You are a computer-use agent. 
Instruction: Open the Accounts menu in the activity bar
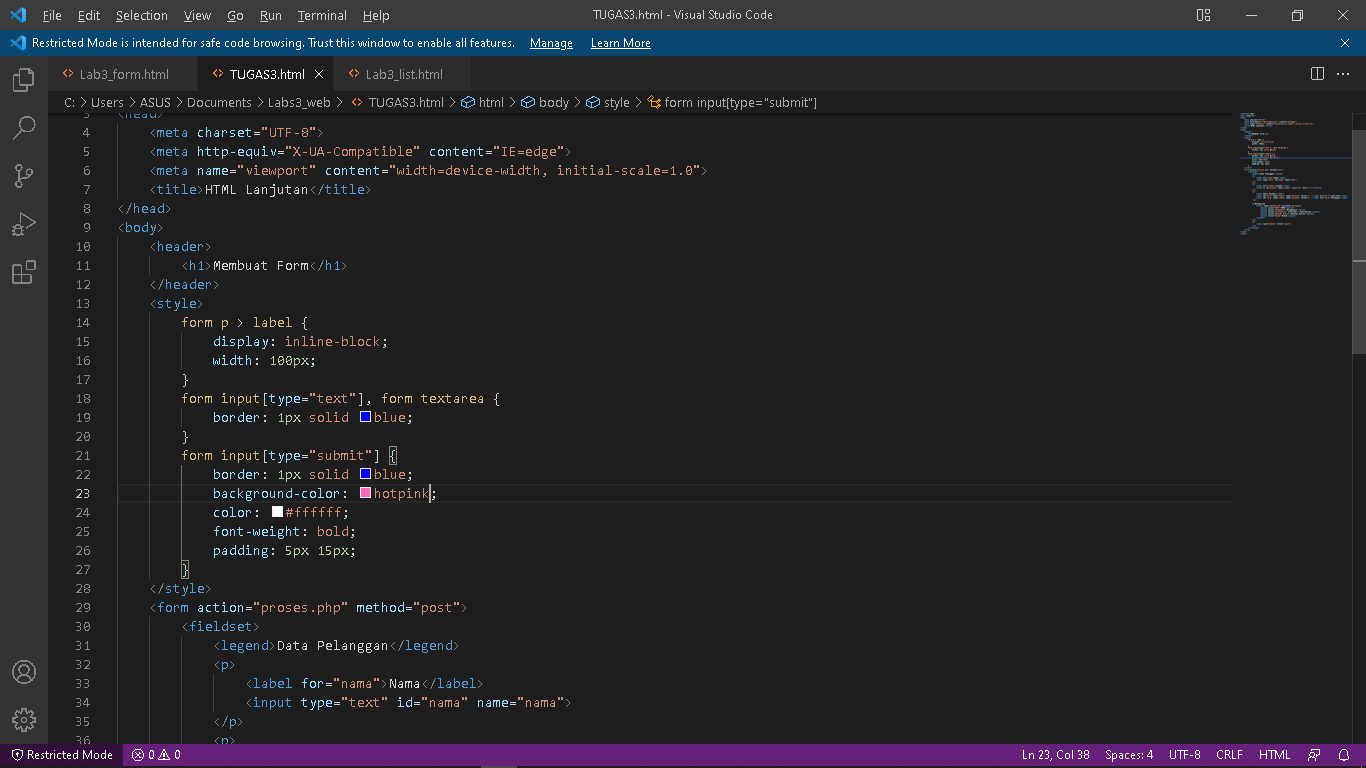tap(23, 672)
